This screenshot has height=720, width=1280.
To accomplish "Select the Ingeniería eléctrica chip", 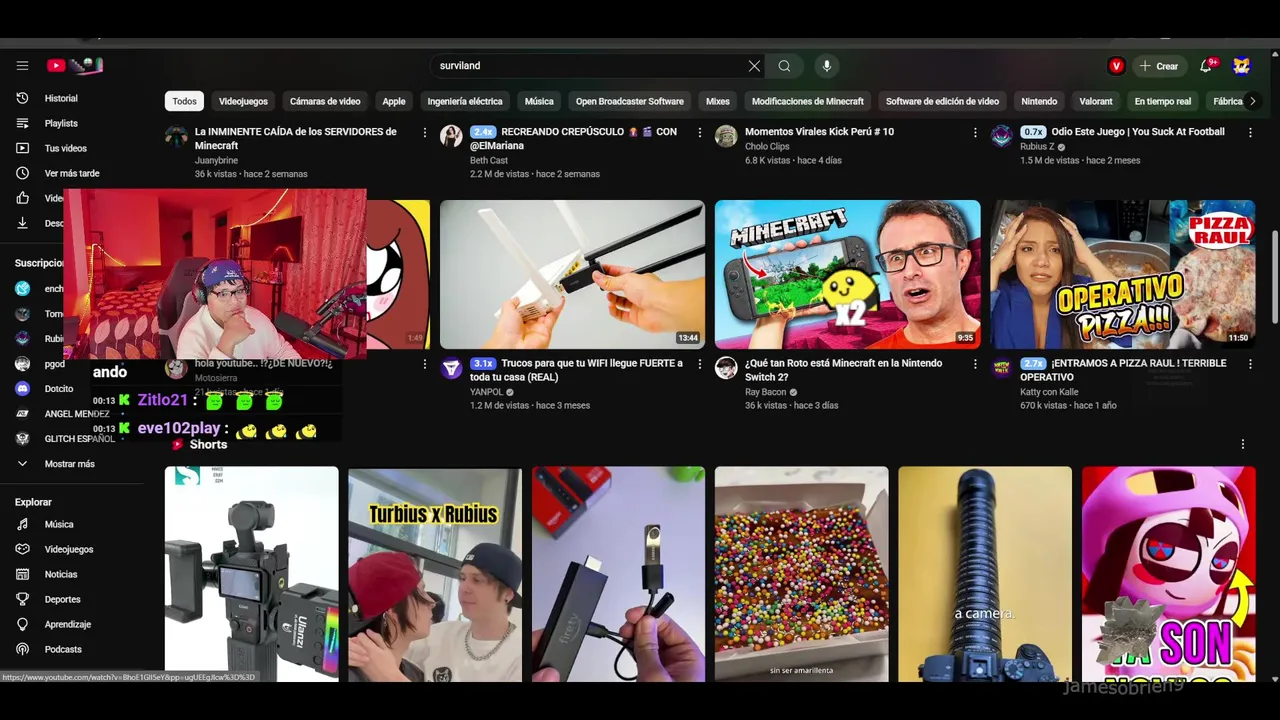I will 465,101.
